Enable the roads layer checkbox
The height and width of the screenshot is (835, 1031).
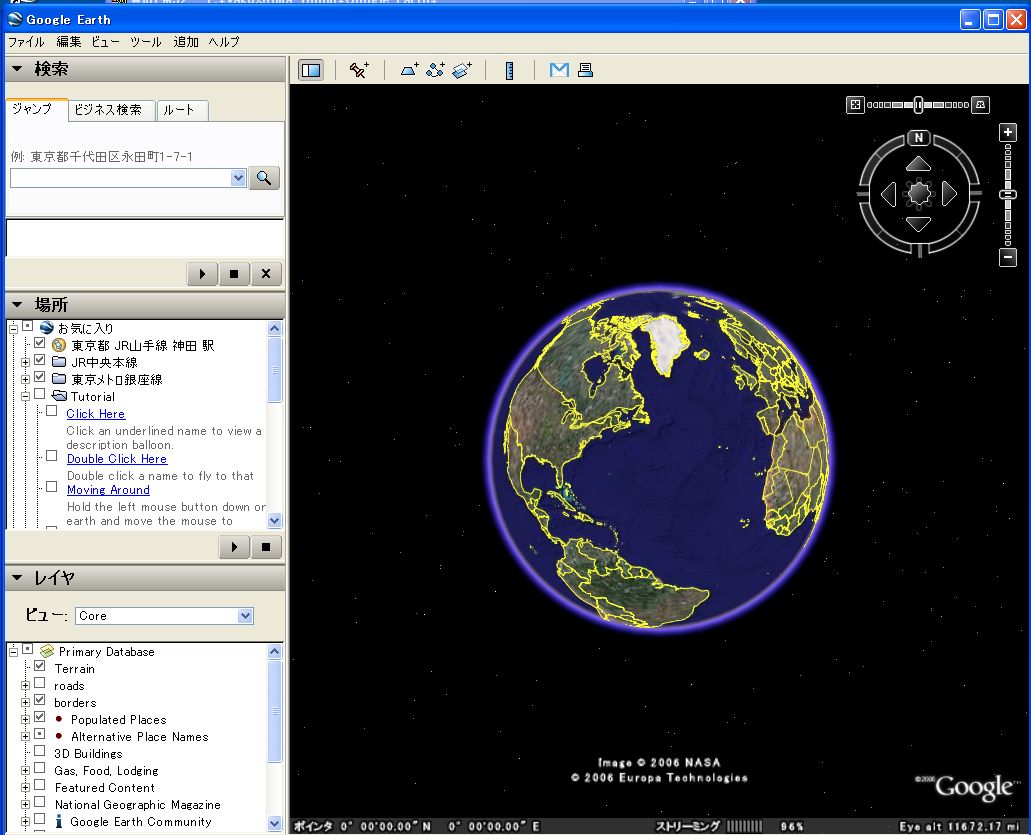(x=39, y=683)
